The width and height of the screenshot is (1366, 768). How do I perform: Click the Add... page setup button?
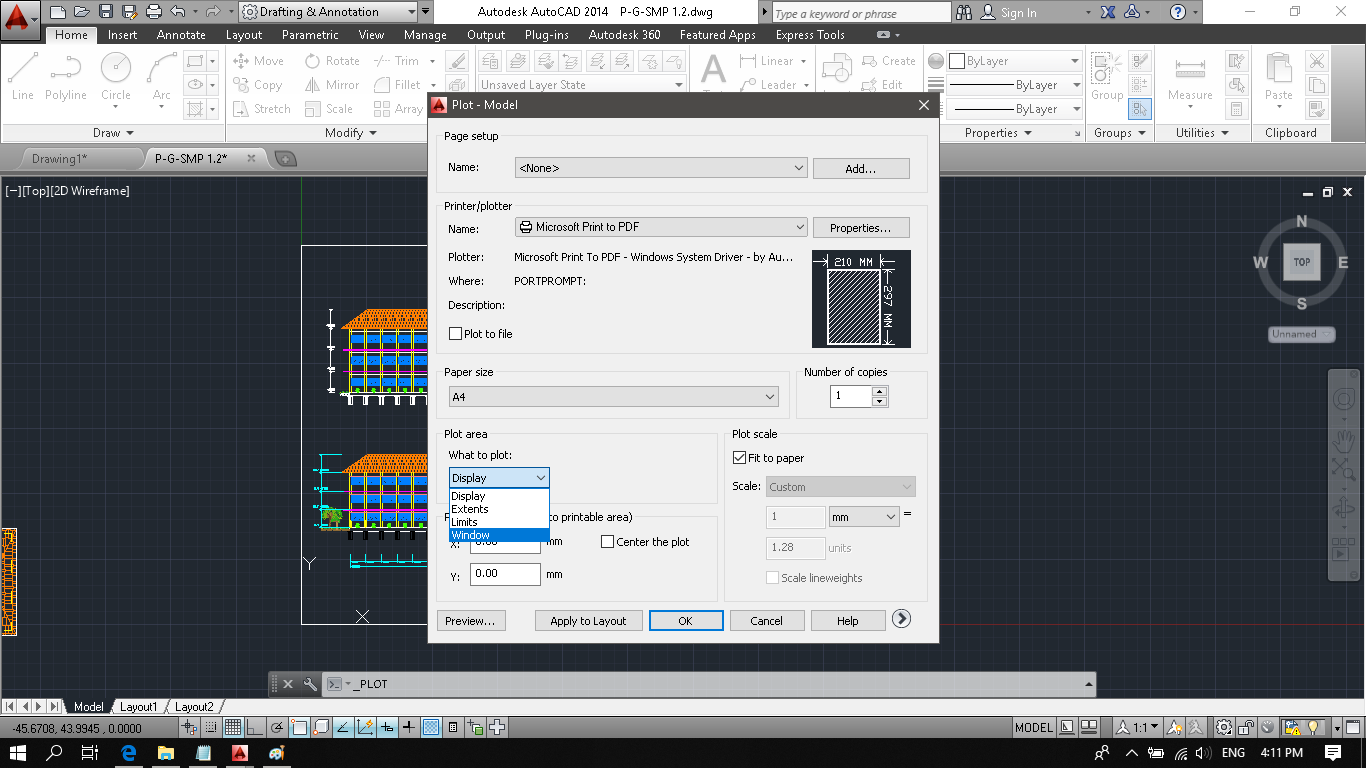click(861, 169)
